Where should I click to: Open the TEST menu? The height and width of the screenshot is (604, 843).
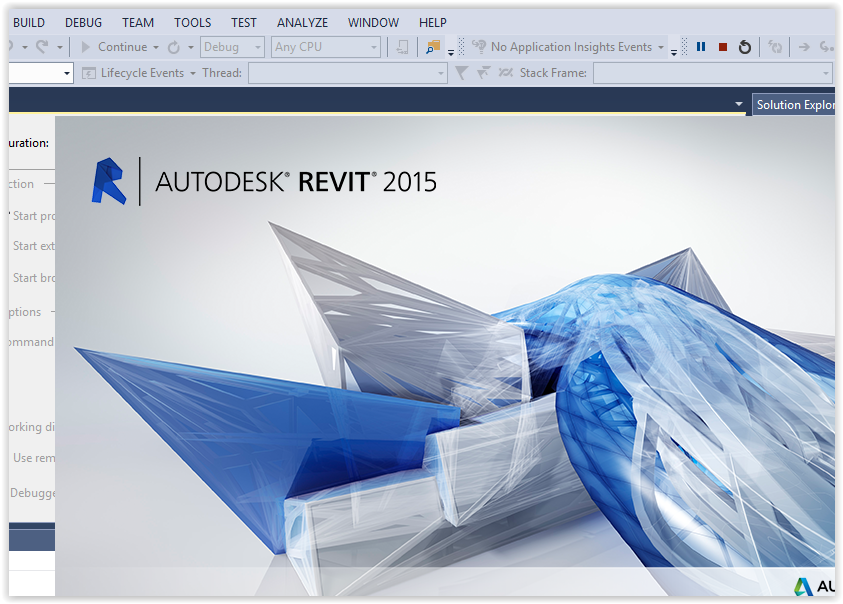[244, 23]
